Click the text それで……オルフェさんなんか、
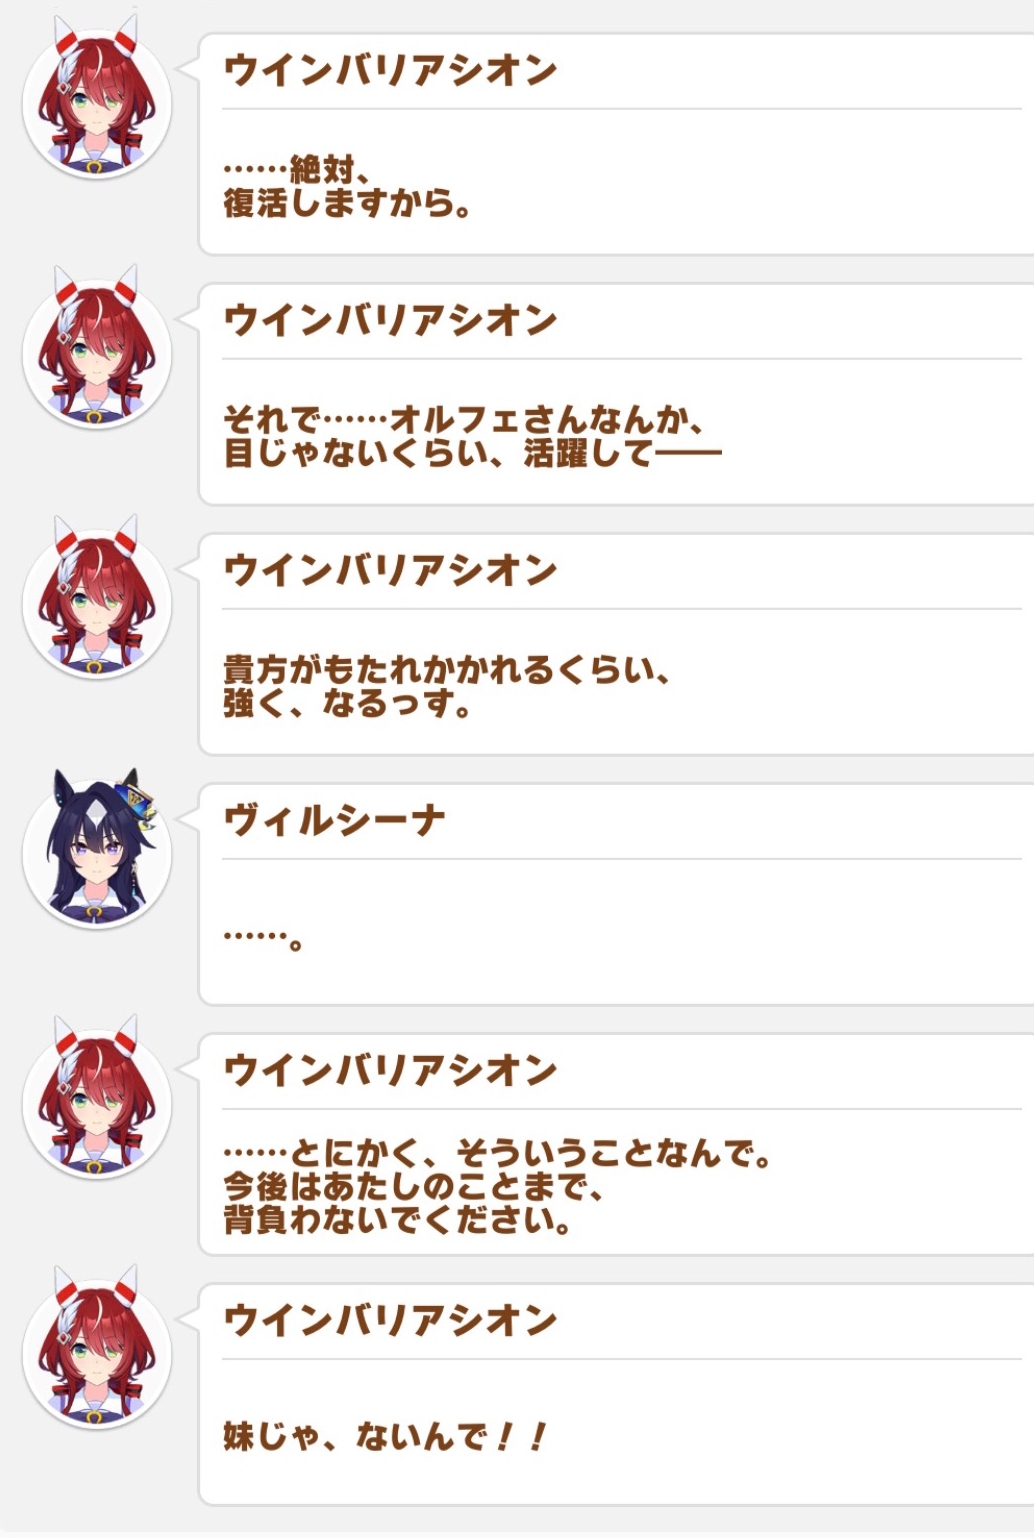Viewport: 1034px width, 1538px height. pyautogui.click(x=465, y=419)
